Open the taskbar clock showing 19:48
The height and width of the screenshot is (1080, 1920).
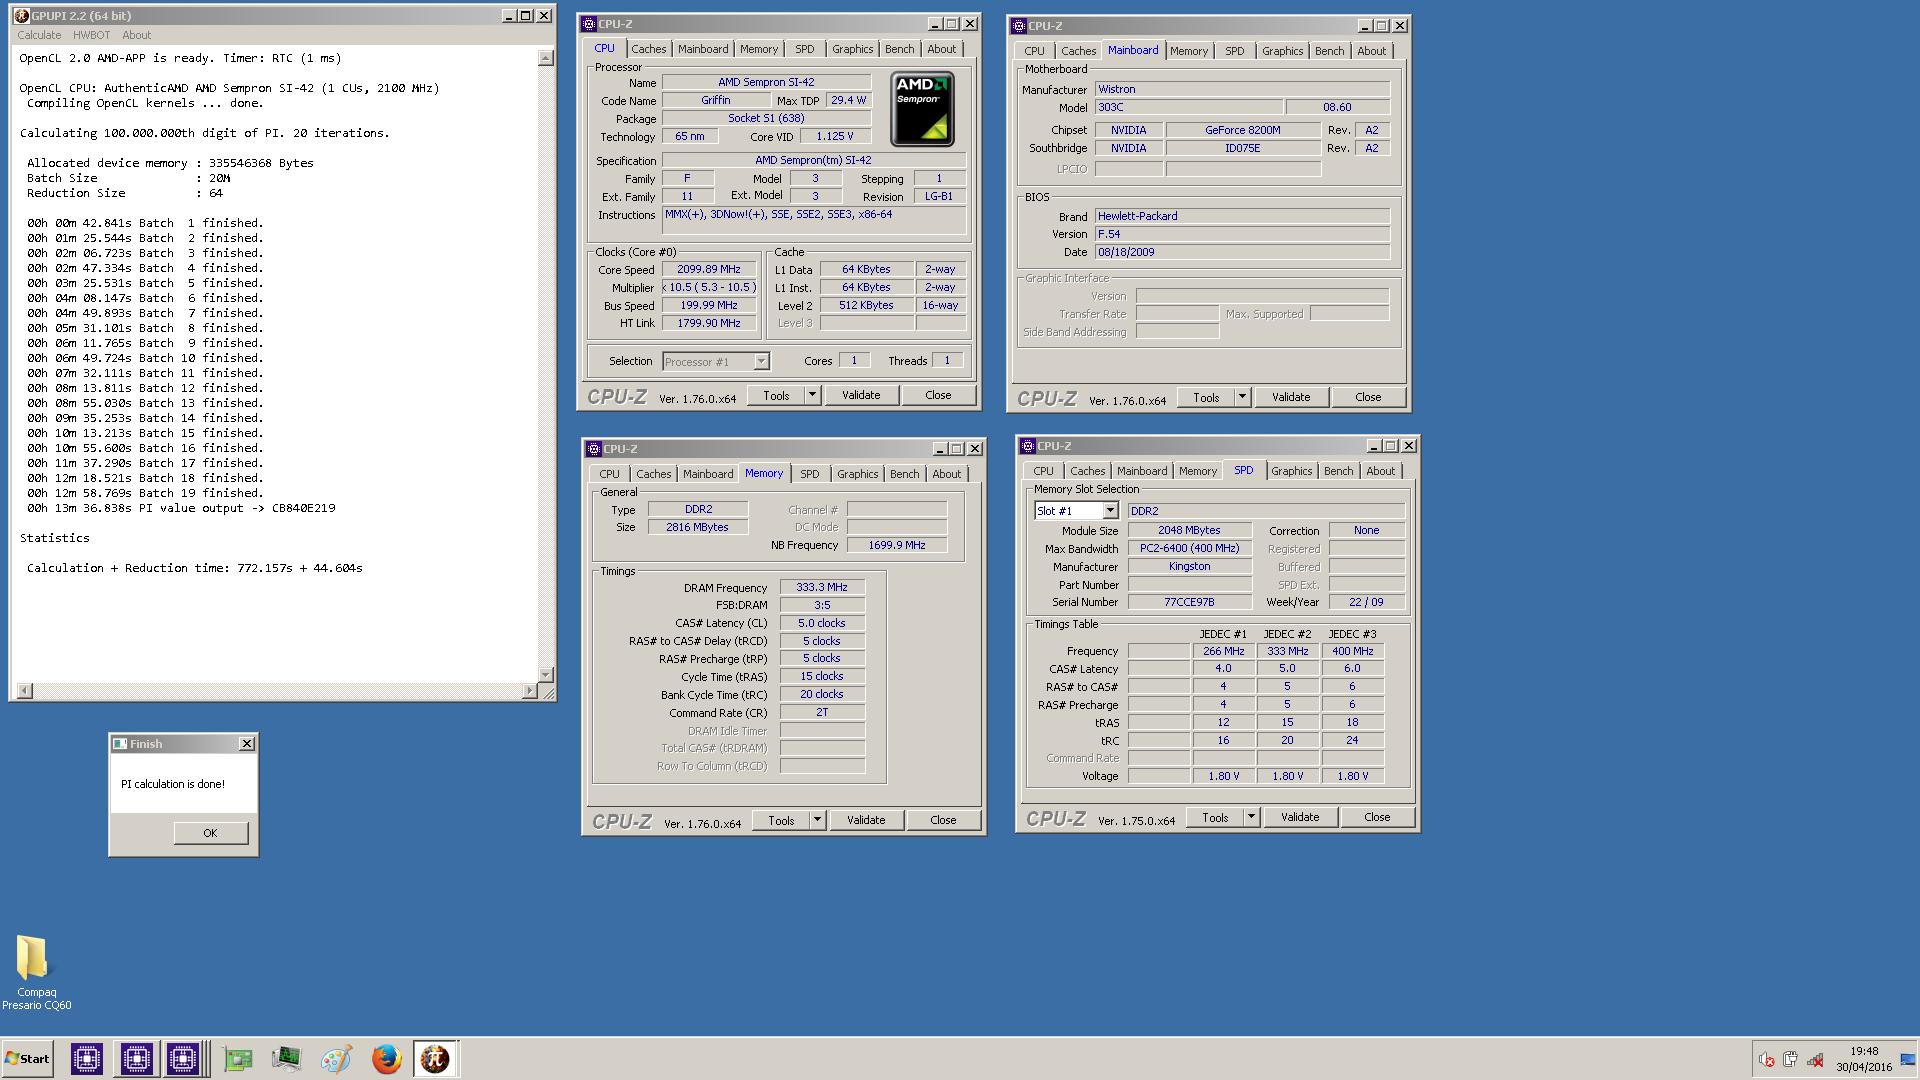coord(1863,1059)
